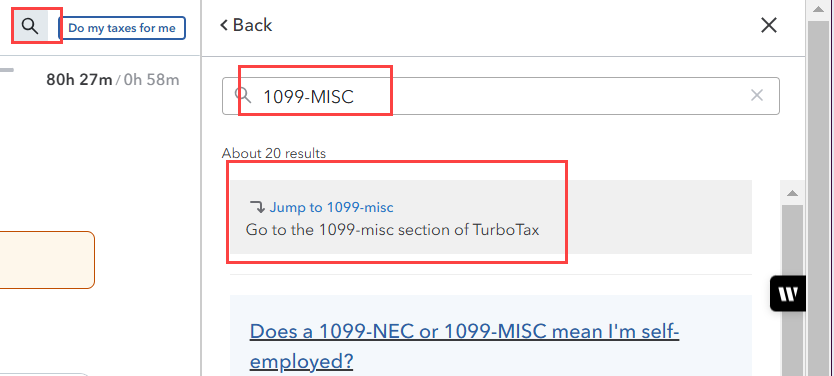Image resolution: width=834 pixels, height=376 pixels.
Task: Open the 1099-NEC or 1099-MISC self-employed article
Action: point(464,346)
